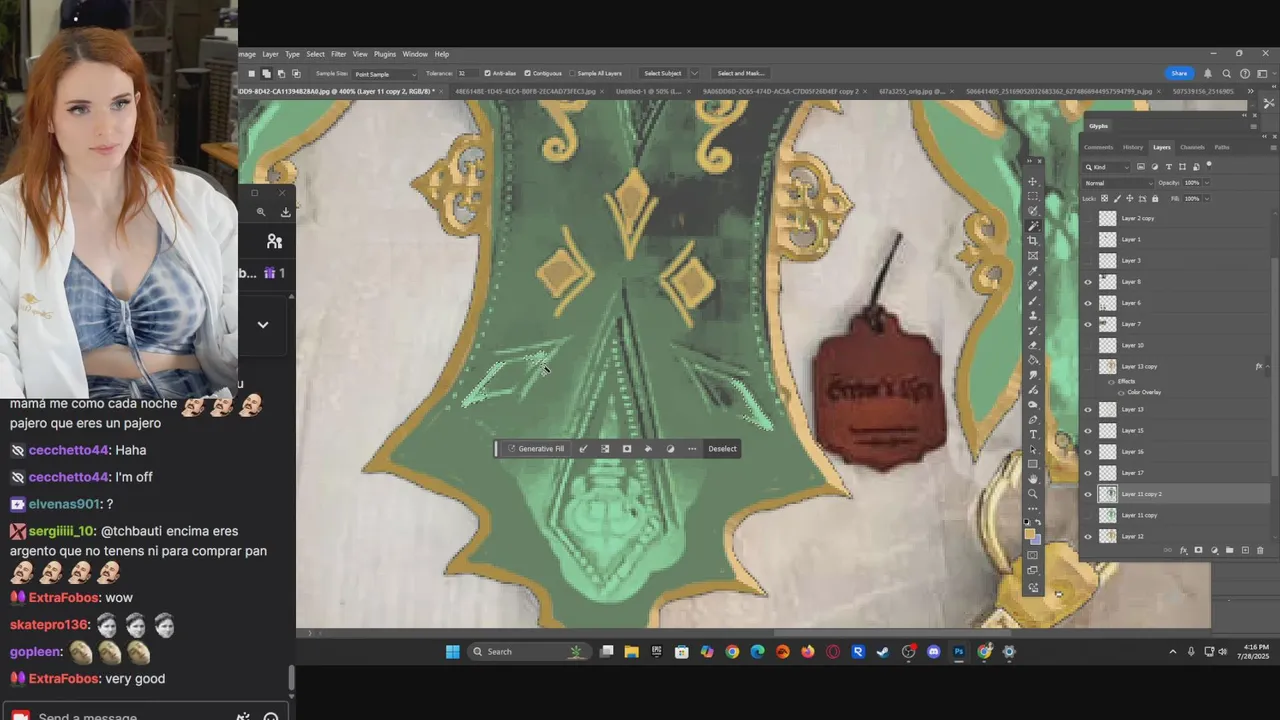Select the Lasso tool
The width and height of the screenshot is (1280, 720).
[1033, 211]
